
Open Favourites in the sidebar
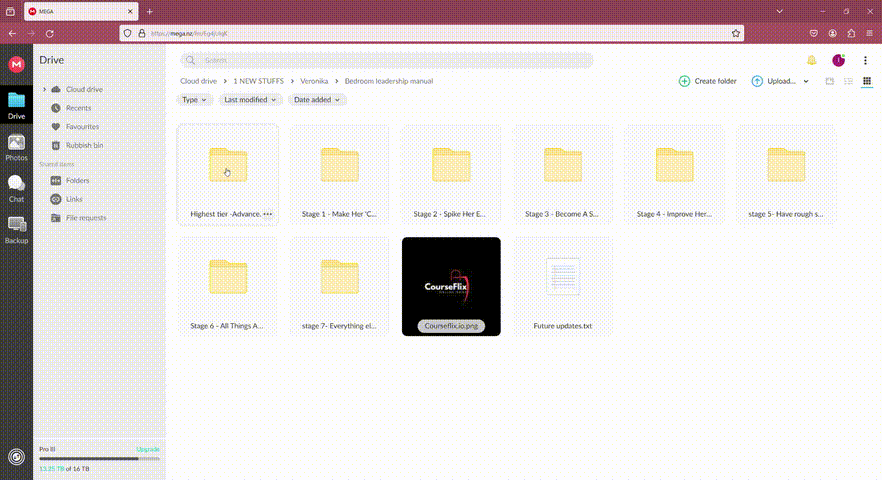click(82, 127)
